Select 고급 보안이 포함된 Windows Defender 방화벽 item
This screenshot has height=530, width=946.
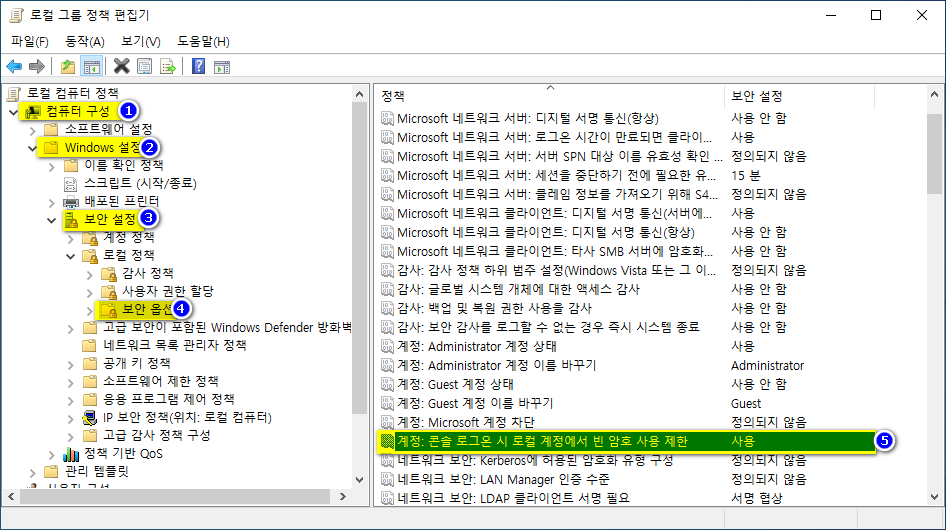coord(227,328)
